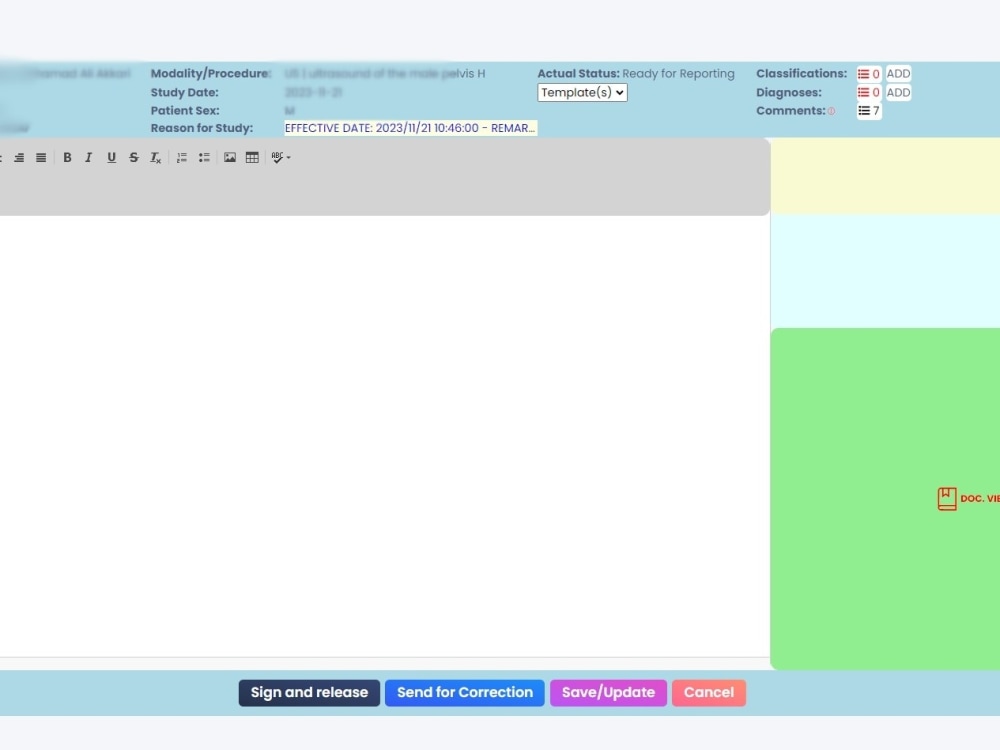This screenshot has width=1000, height=750.
Task: Send the report for Correction
Action: (x=464, y=692)
